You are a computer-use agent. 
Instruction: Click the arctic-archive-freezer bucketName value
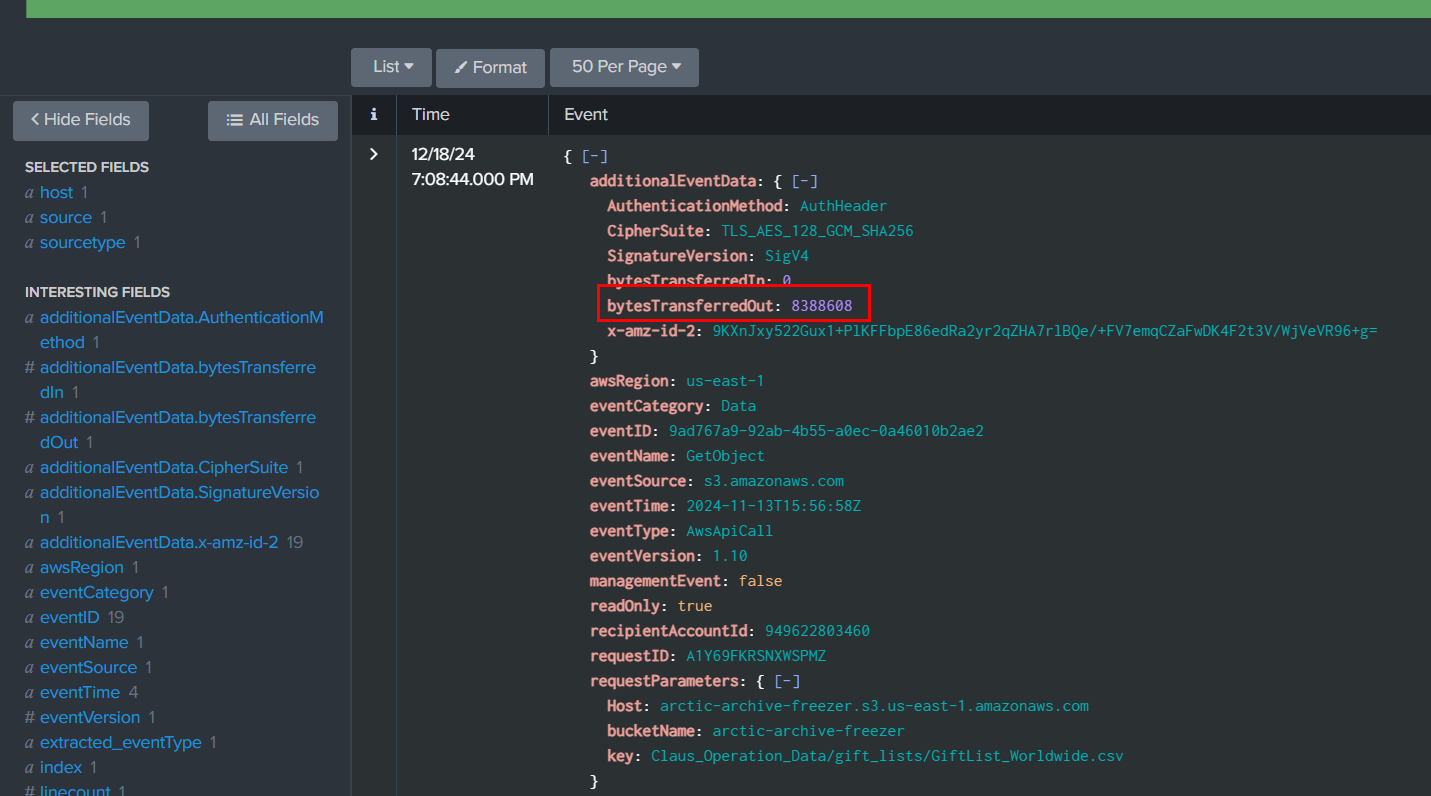808,731
